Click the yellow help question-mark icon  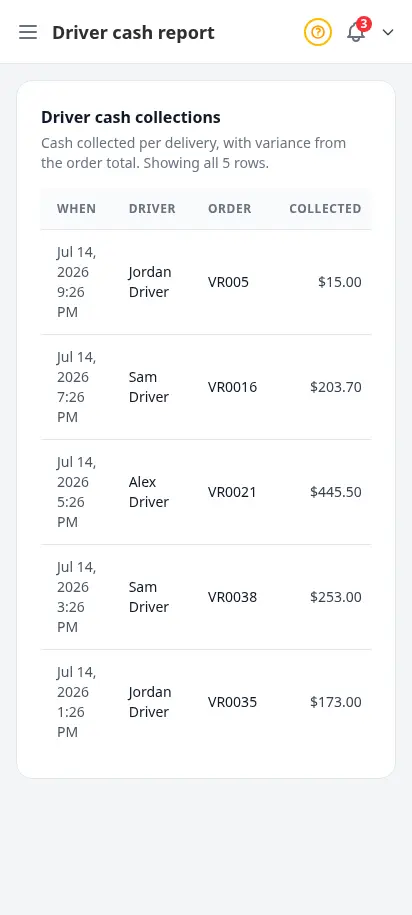pos(317,32)
